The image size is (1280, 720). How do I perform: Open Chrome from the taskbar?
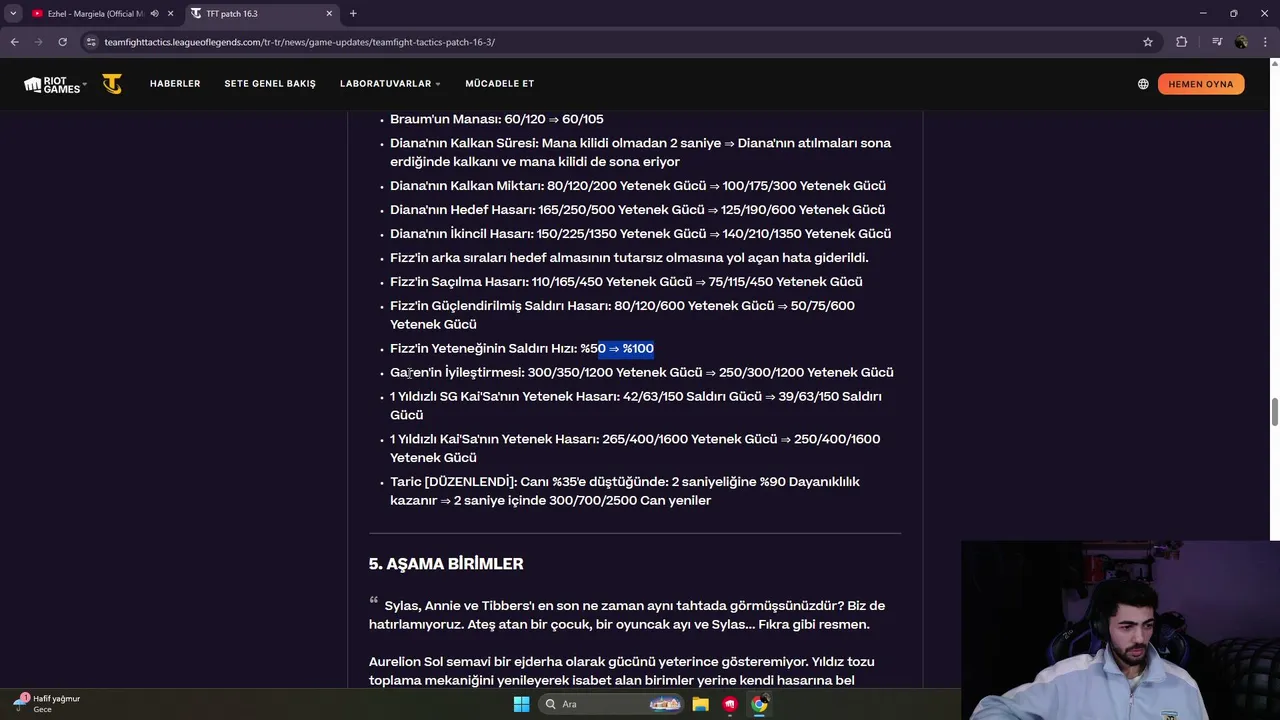tap(760, 704)
